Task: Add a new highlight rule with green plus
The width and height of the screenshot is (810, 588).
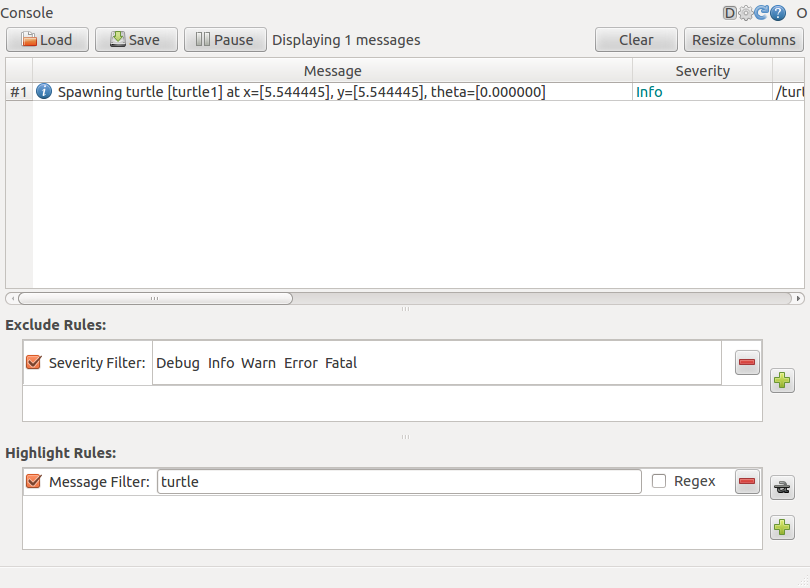Action: tap(782, 527)
